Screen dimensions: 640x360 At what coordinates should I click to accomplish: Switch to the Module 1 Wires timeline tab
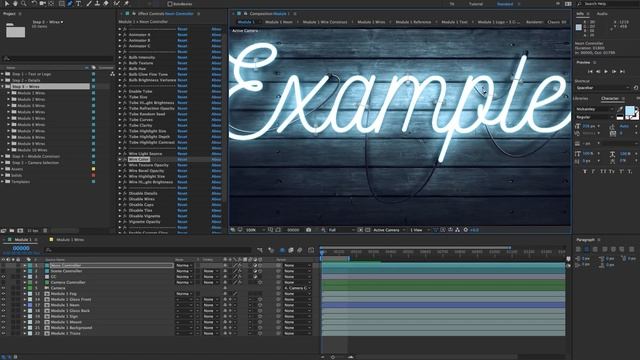click(x=70, y=240)
